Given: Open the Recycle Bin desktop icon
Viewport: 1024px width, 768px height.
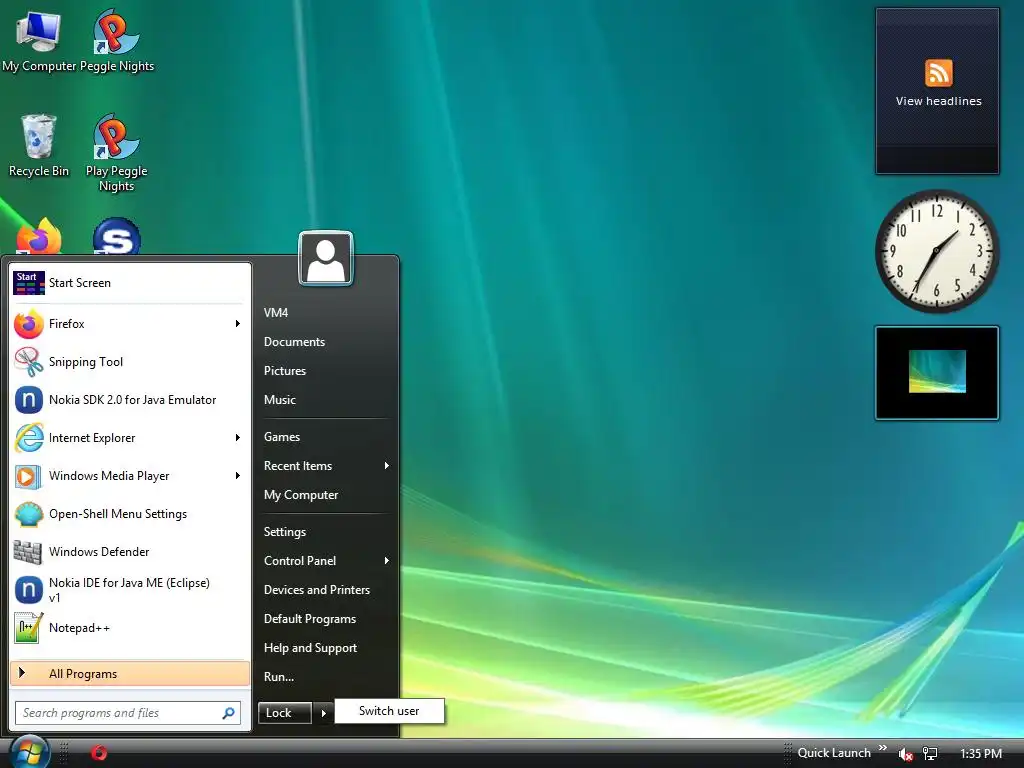Looking at the screenshot, I should pos(39,145).
